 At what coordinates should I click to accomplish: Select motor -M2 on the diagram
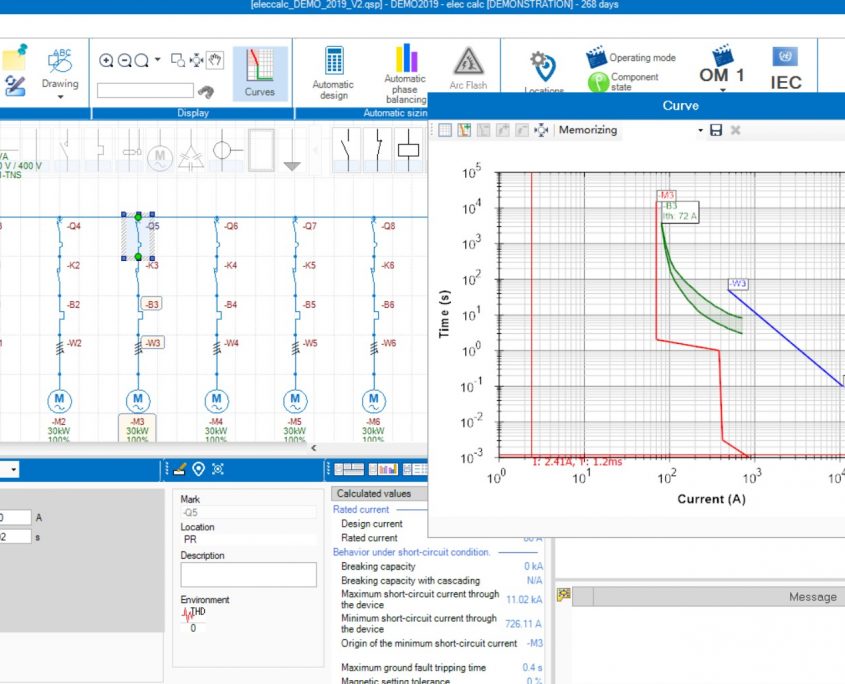(59, 400)
